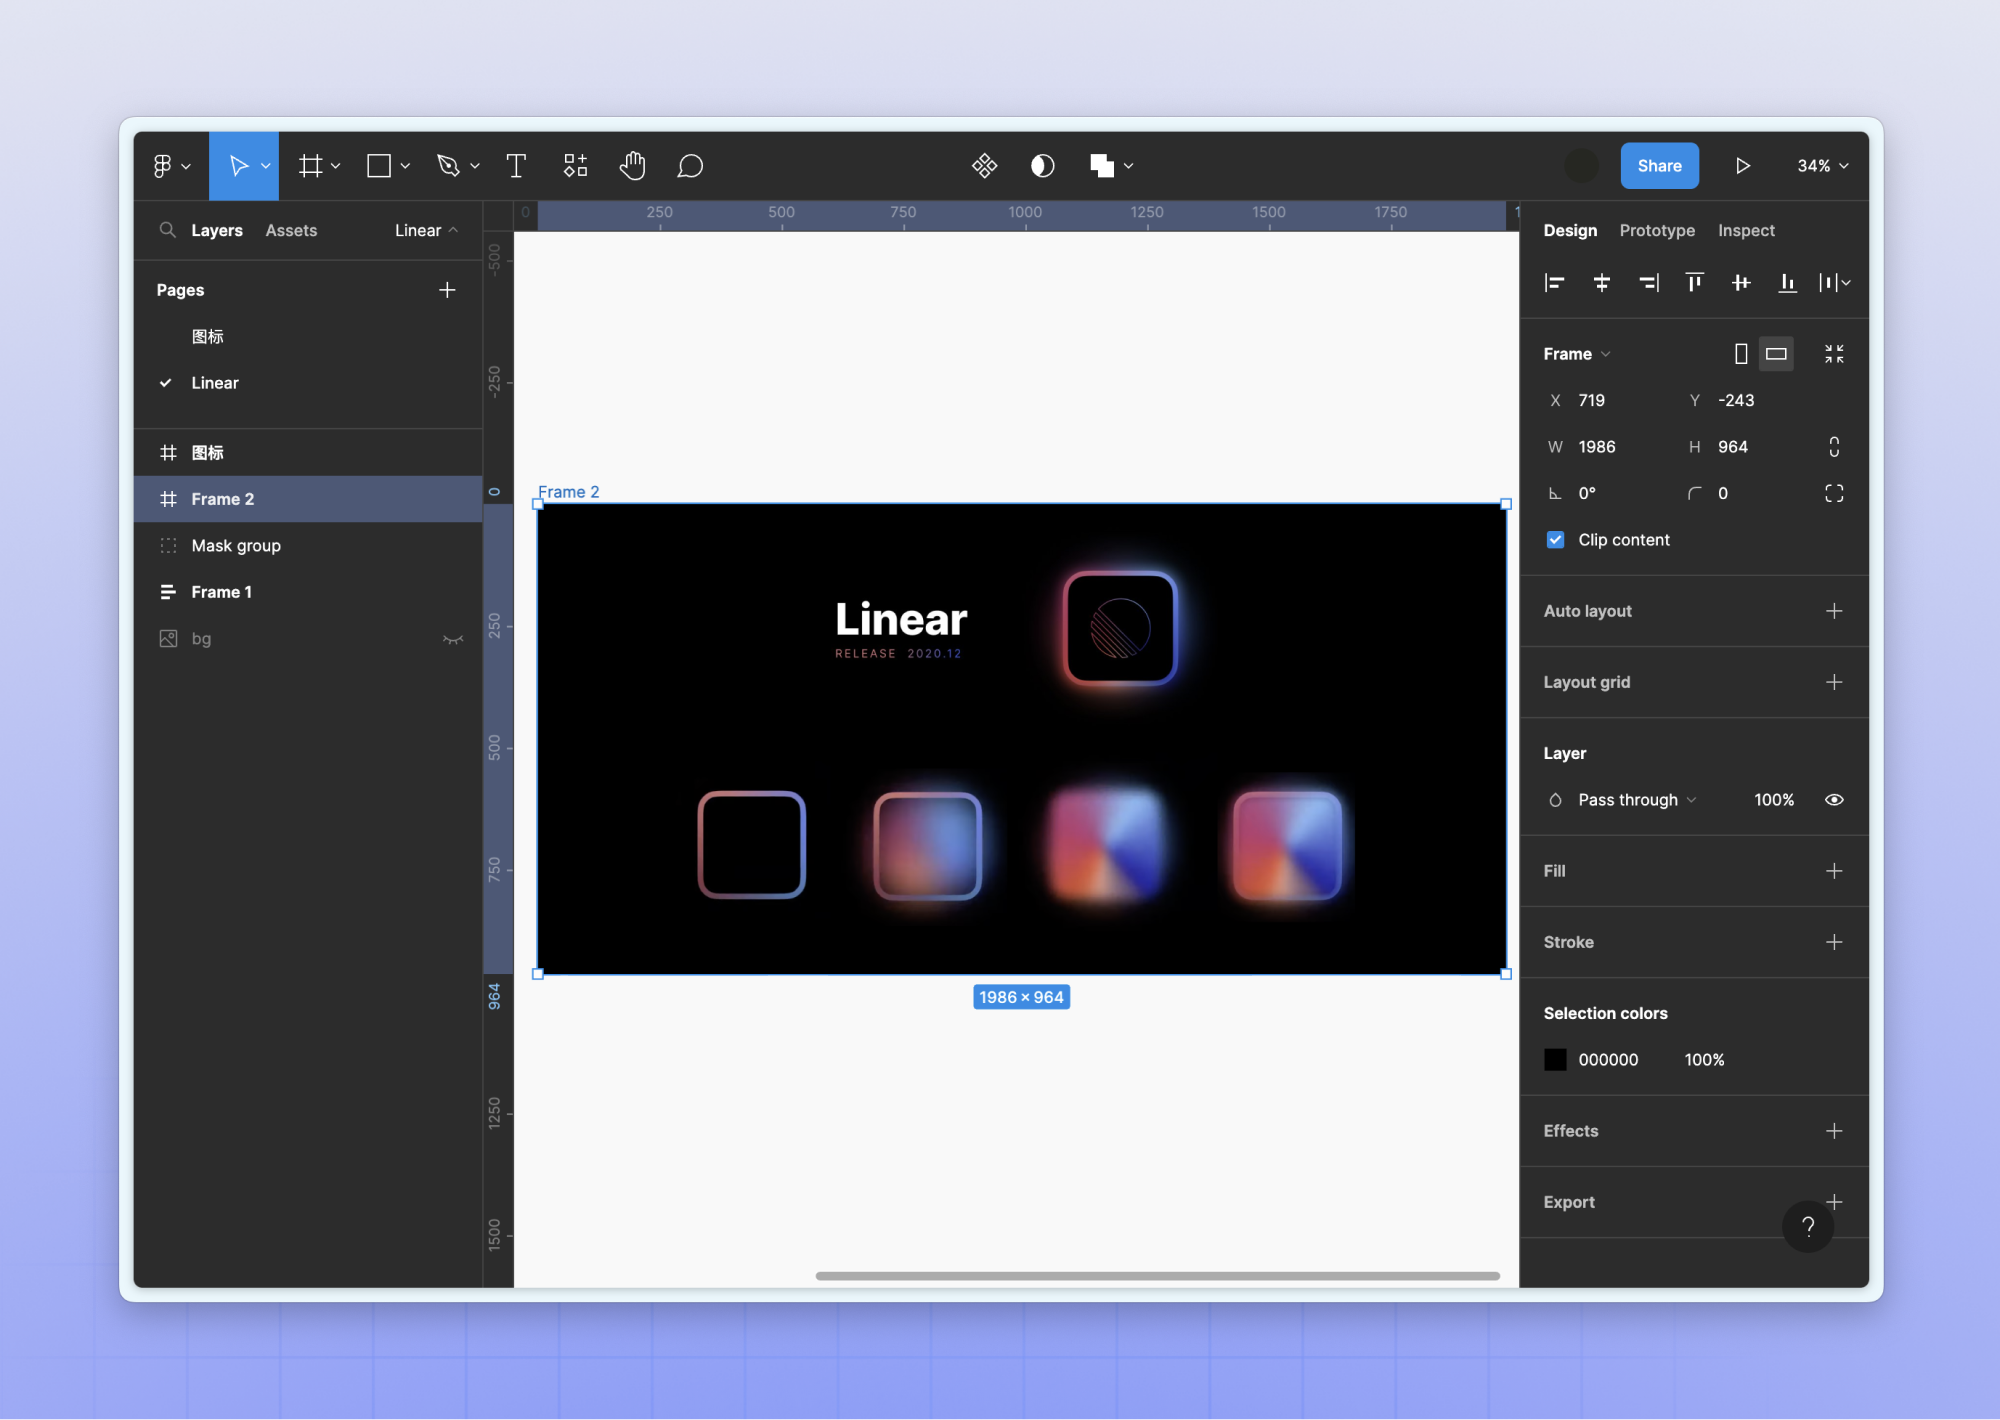Start presentation with play button

(x=1743, y=166)
